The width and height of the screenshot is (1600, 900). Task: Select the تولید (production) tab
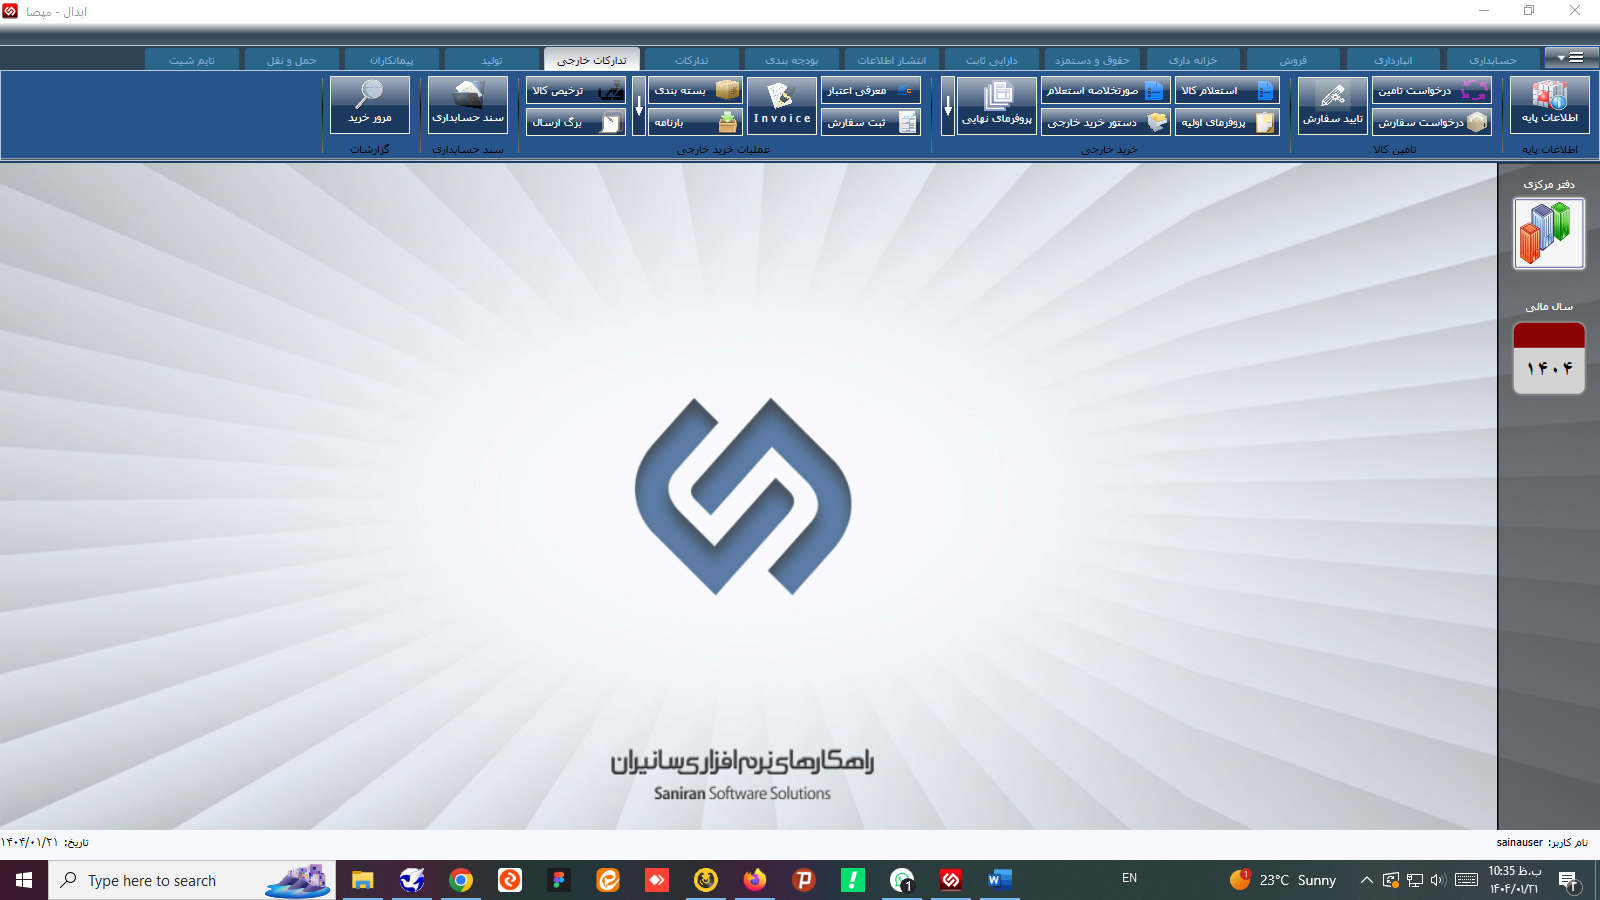[492, 60]
